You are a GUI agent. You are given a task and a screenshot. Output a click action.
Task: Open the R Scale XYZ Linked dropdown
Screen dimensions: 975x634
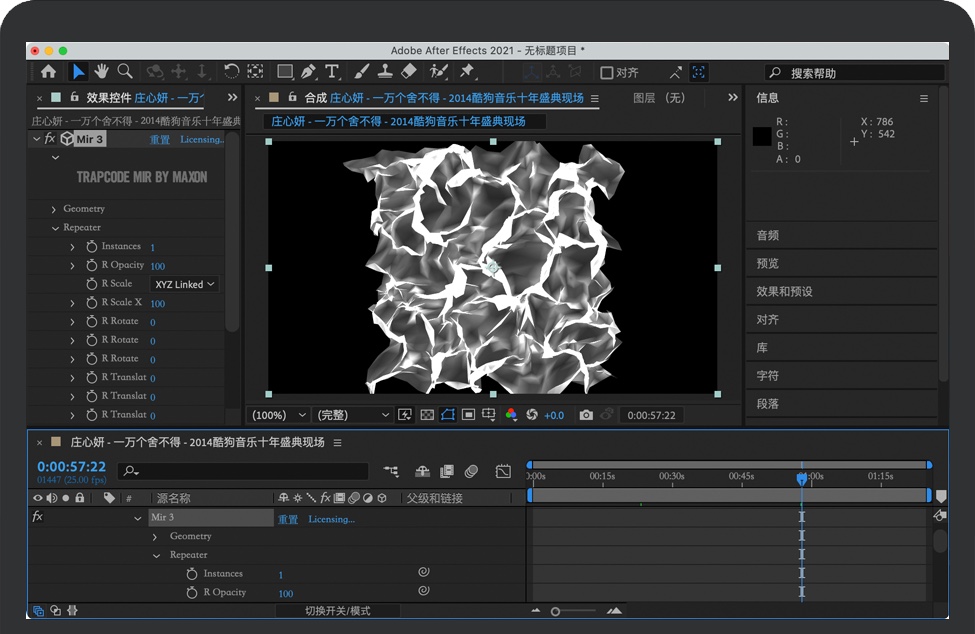point(185,284)
